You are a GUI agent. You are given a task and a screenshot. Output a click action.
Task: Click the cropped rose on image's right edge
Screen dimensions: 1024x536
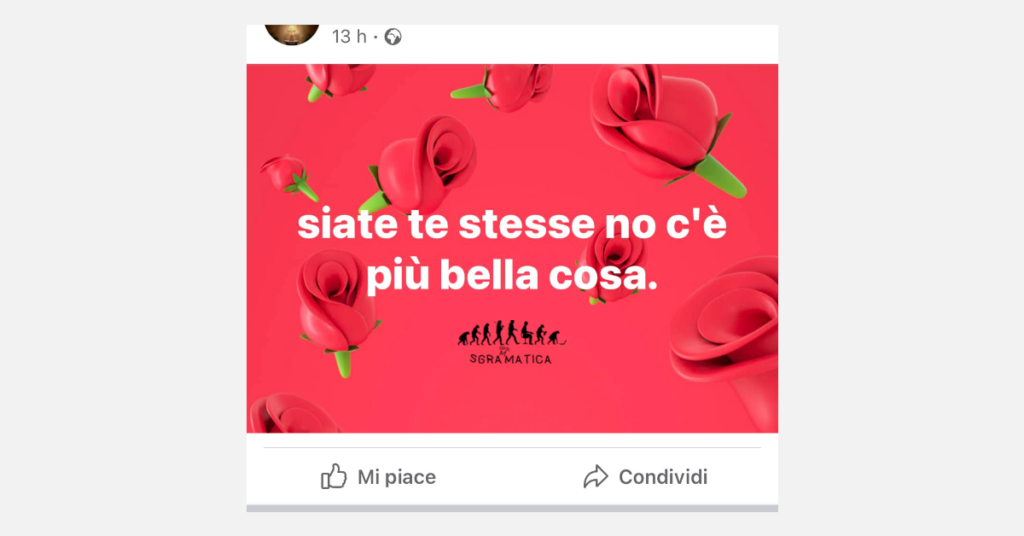point(725,343)
